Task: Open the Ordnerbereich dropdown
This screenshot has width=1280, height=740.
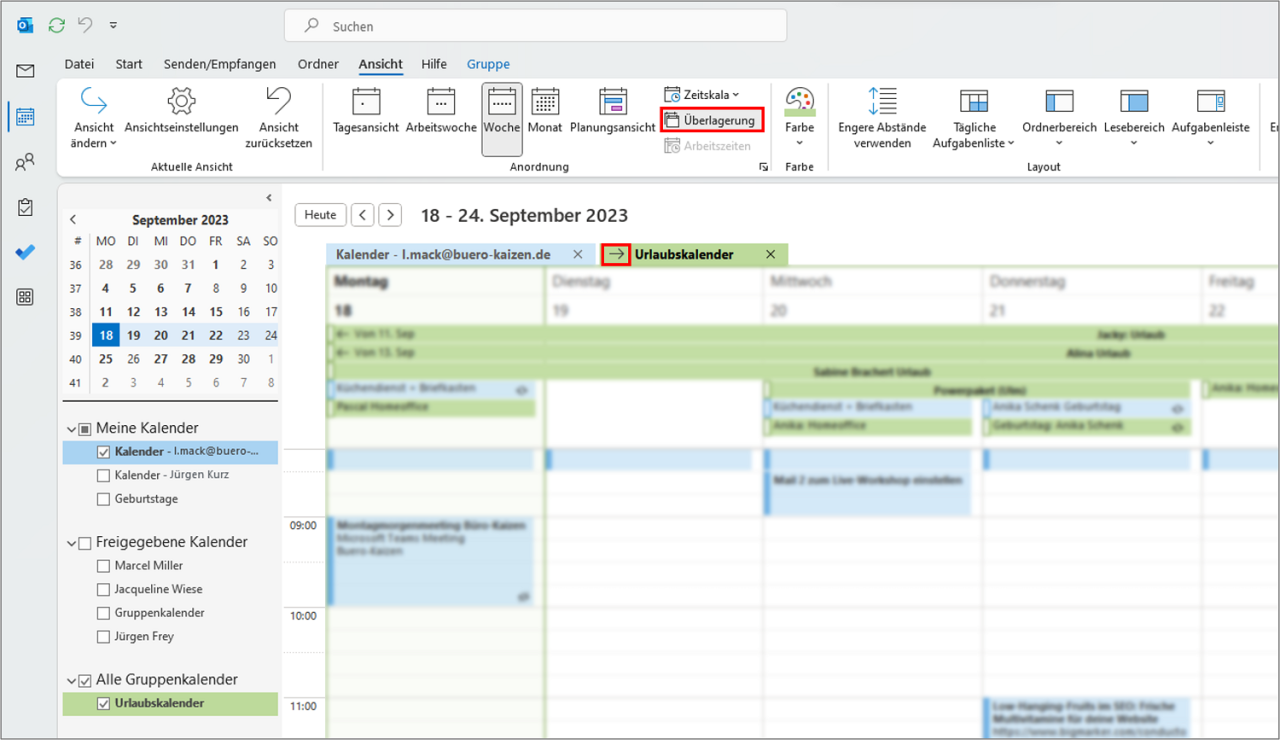Action: (x=1059, y=118)
